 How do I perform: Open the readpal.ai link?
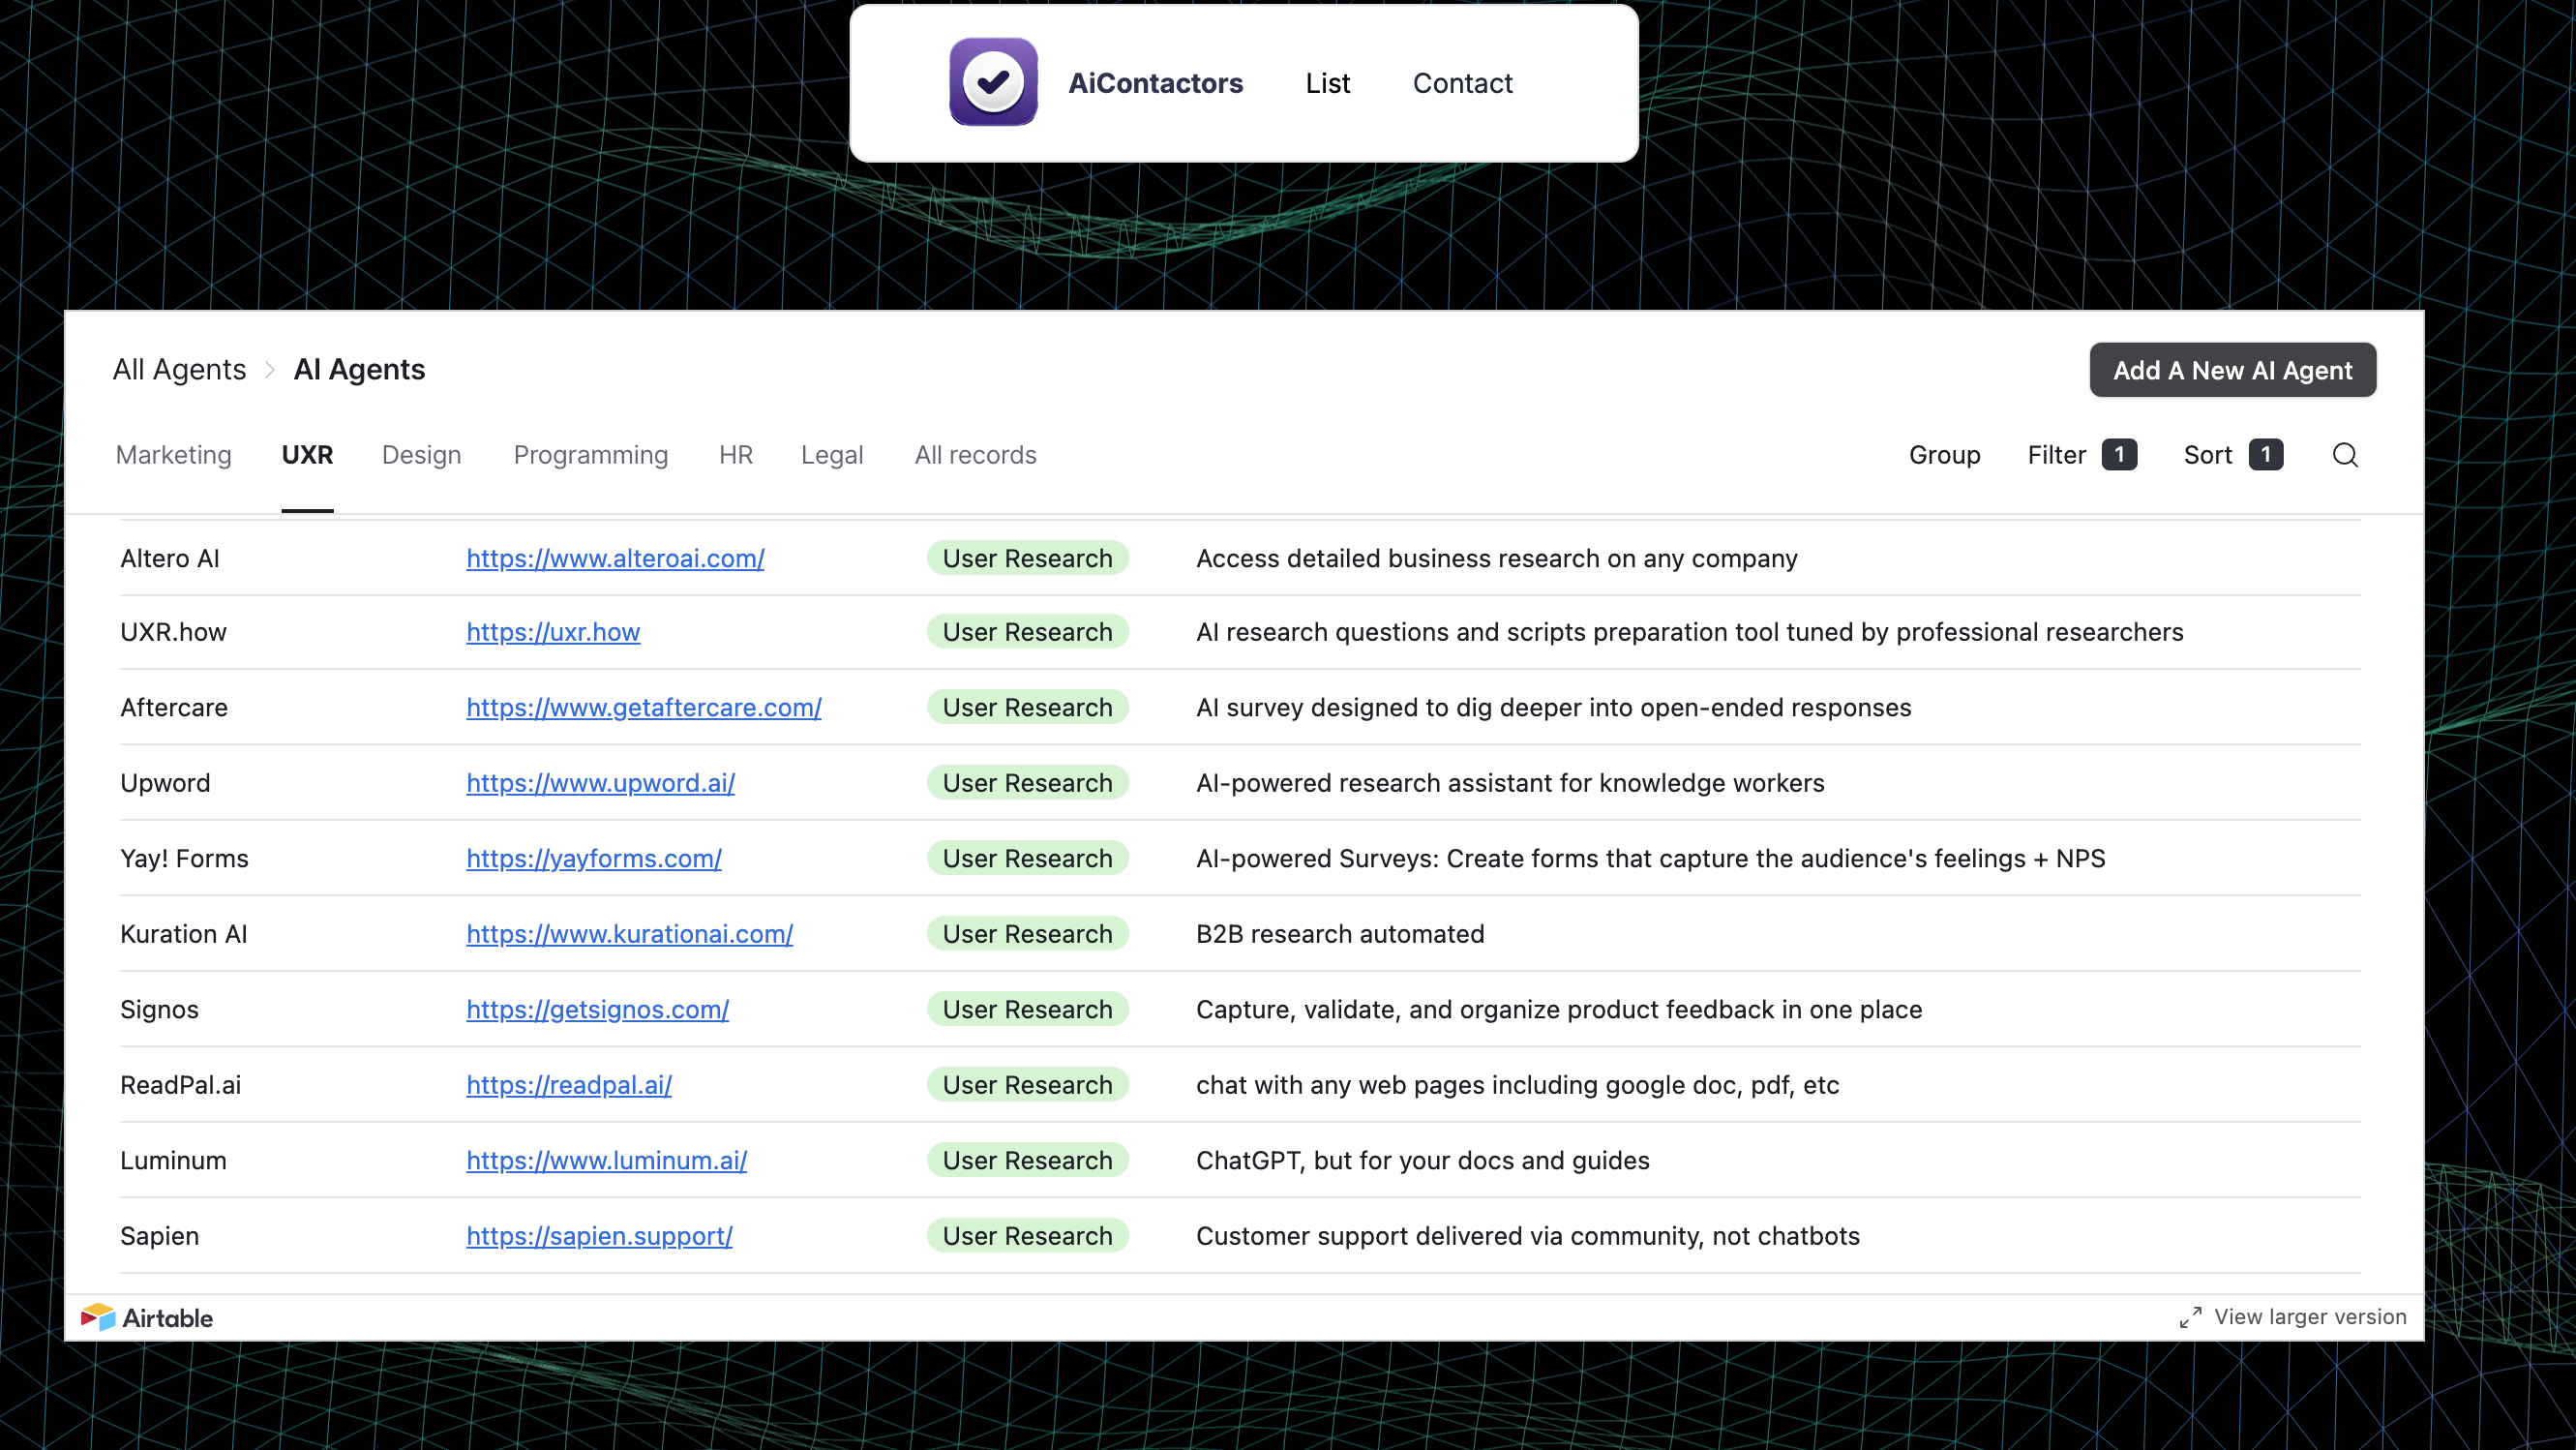569,1085
